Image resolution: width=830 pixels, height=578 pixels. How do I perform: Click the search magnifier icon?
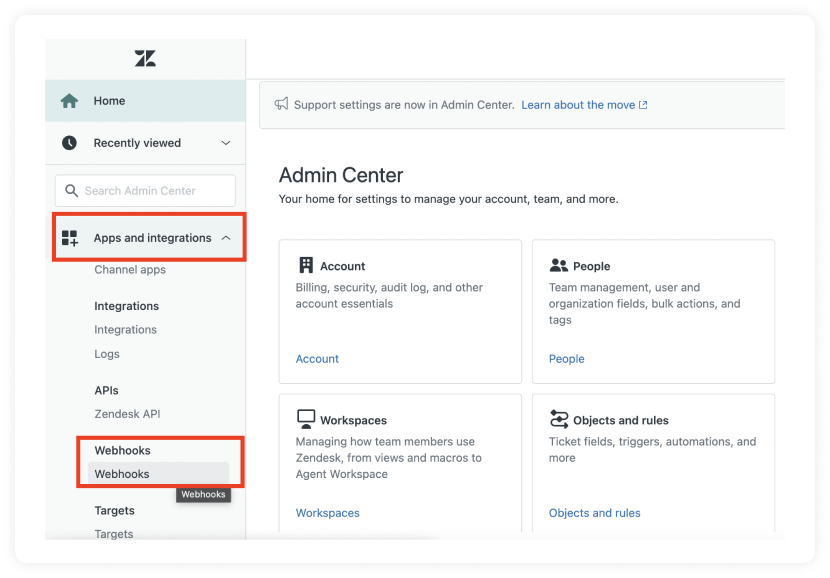tap(71, 191)
